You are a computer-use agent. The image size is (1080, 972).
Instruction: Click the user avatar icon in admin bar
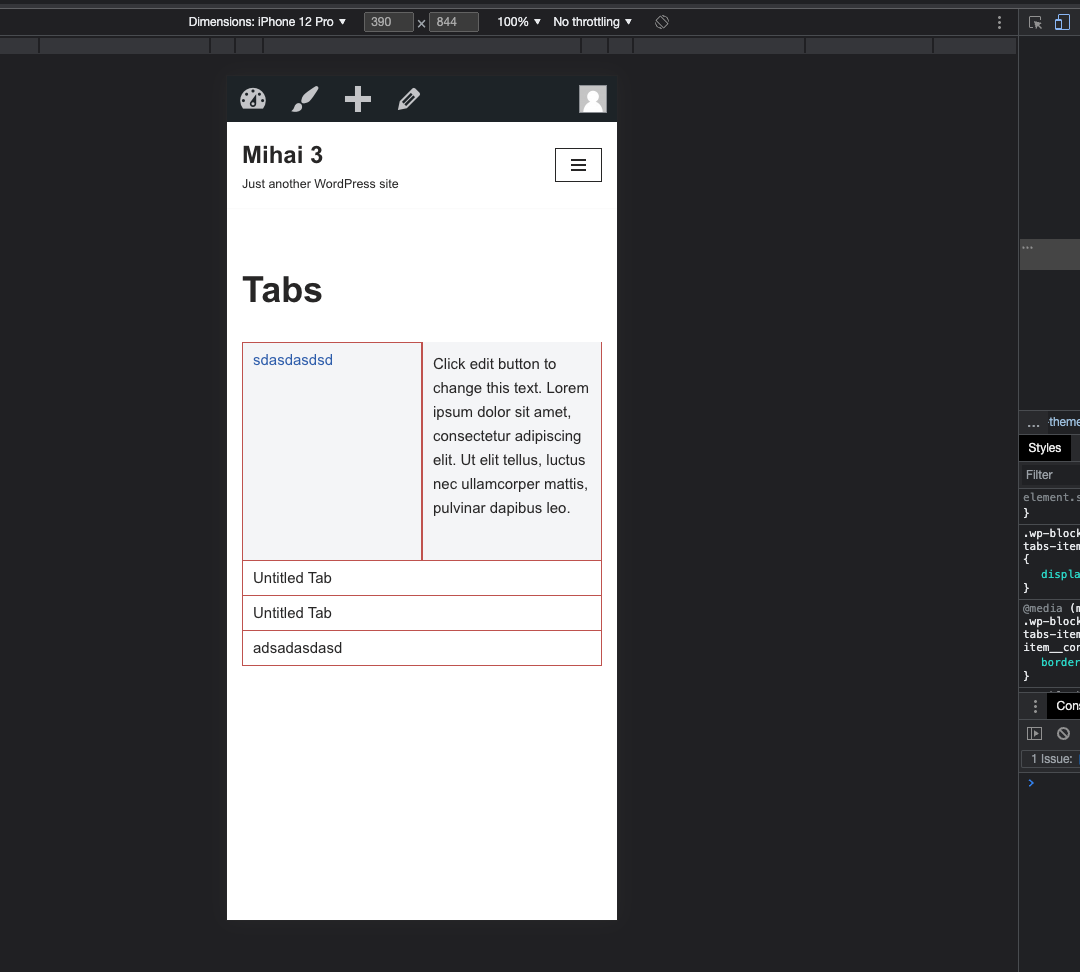[592, 99]
